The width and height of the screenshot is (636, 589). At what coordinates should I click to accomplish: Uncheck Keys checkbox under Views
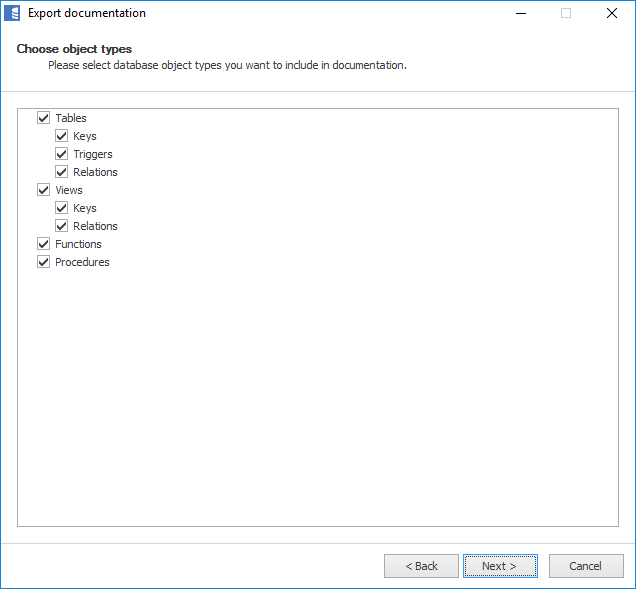pos(62,208)
